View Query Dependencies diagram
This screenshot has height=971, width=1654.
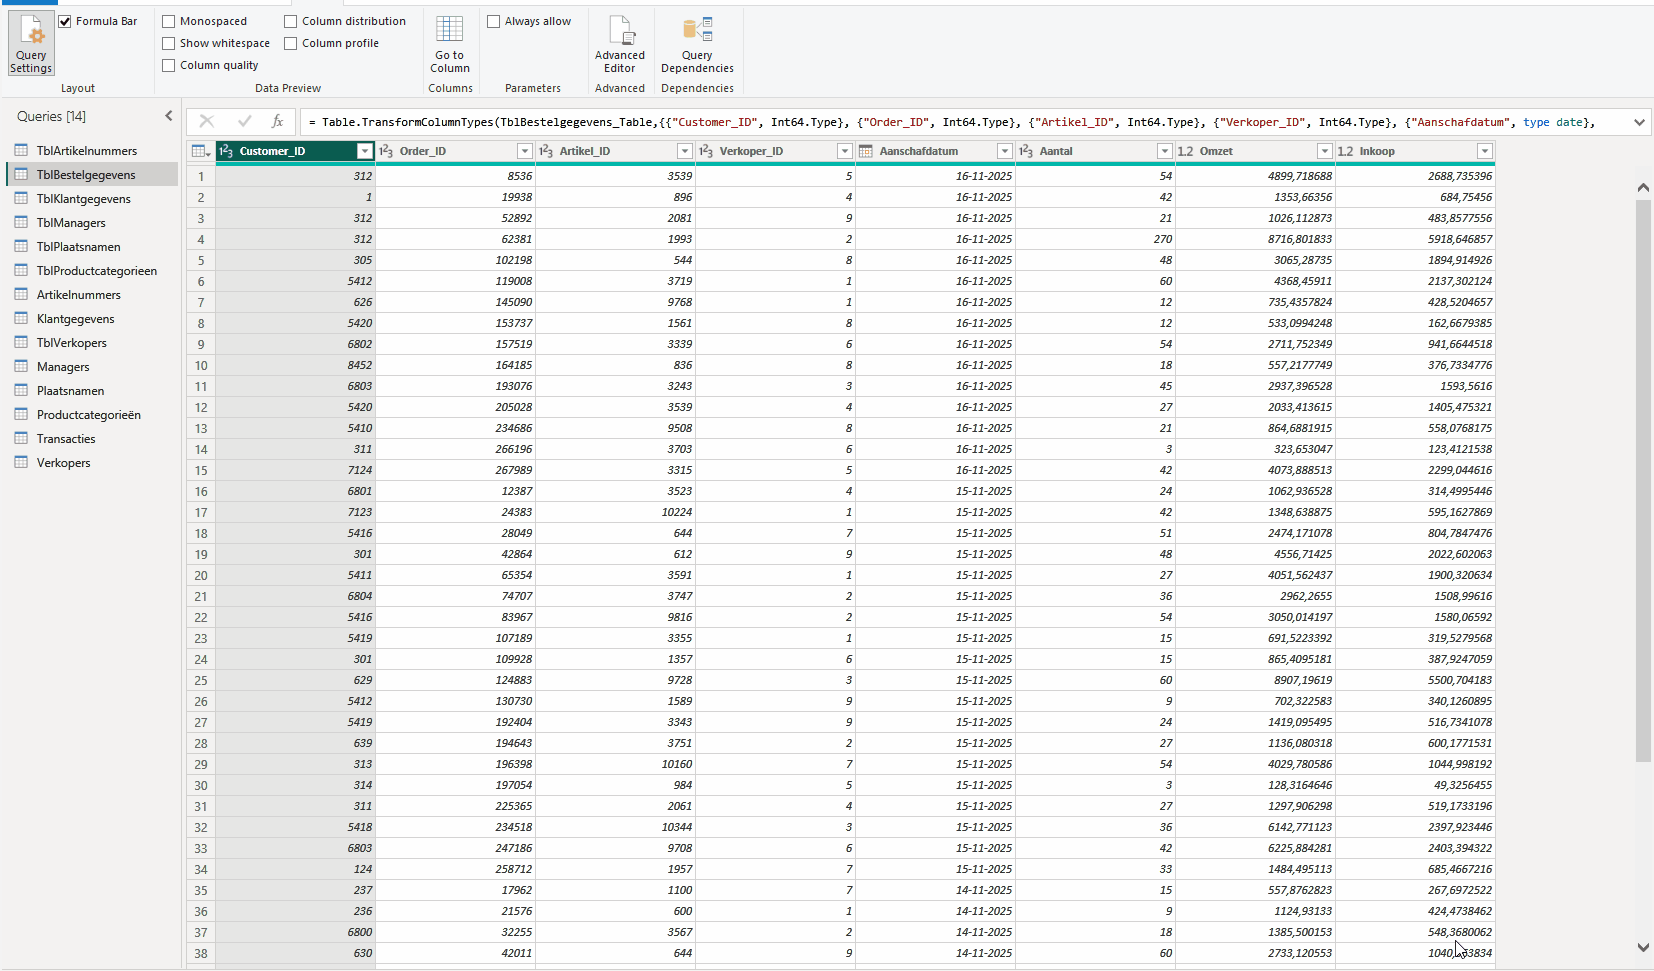[697, 43]
